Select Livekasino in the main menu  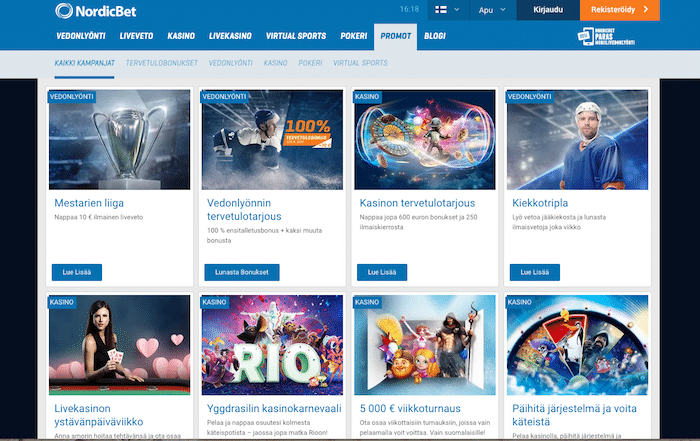tap(230, 36)
